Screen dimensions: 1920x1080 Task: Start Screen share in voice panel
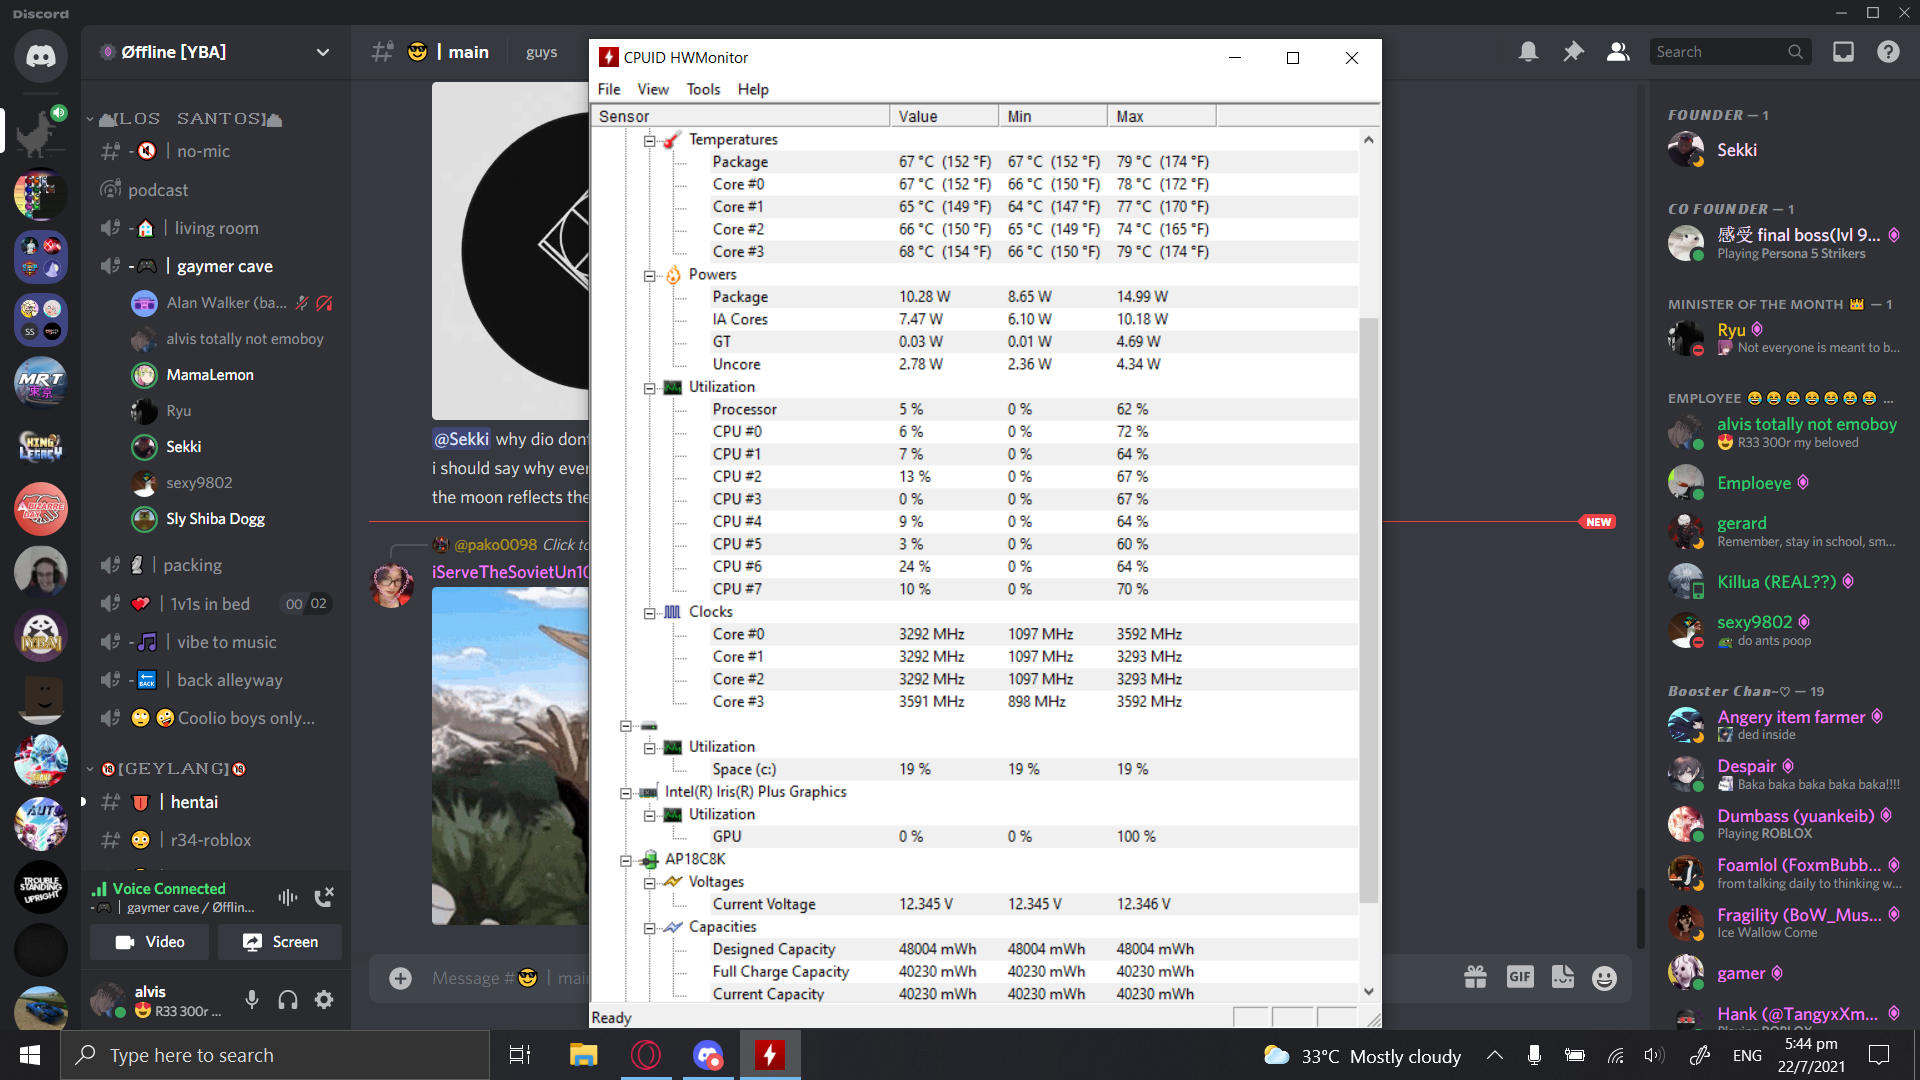(280, 942)
